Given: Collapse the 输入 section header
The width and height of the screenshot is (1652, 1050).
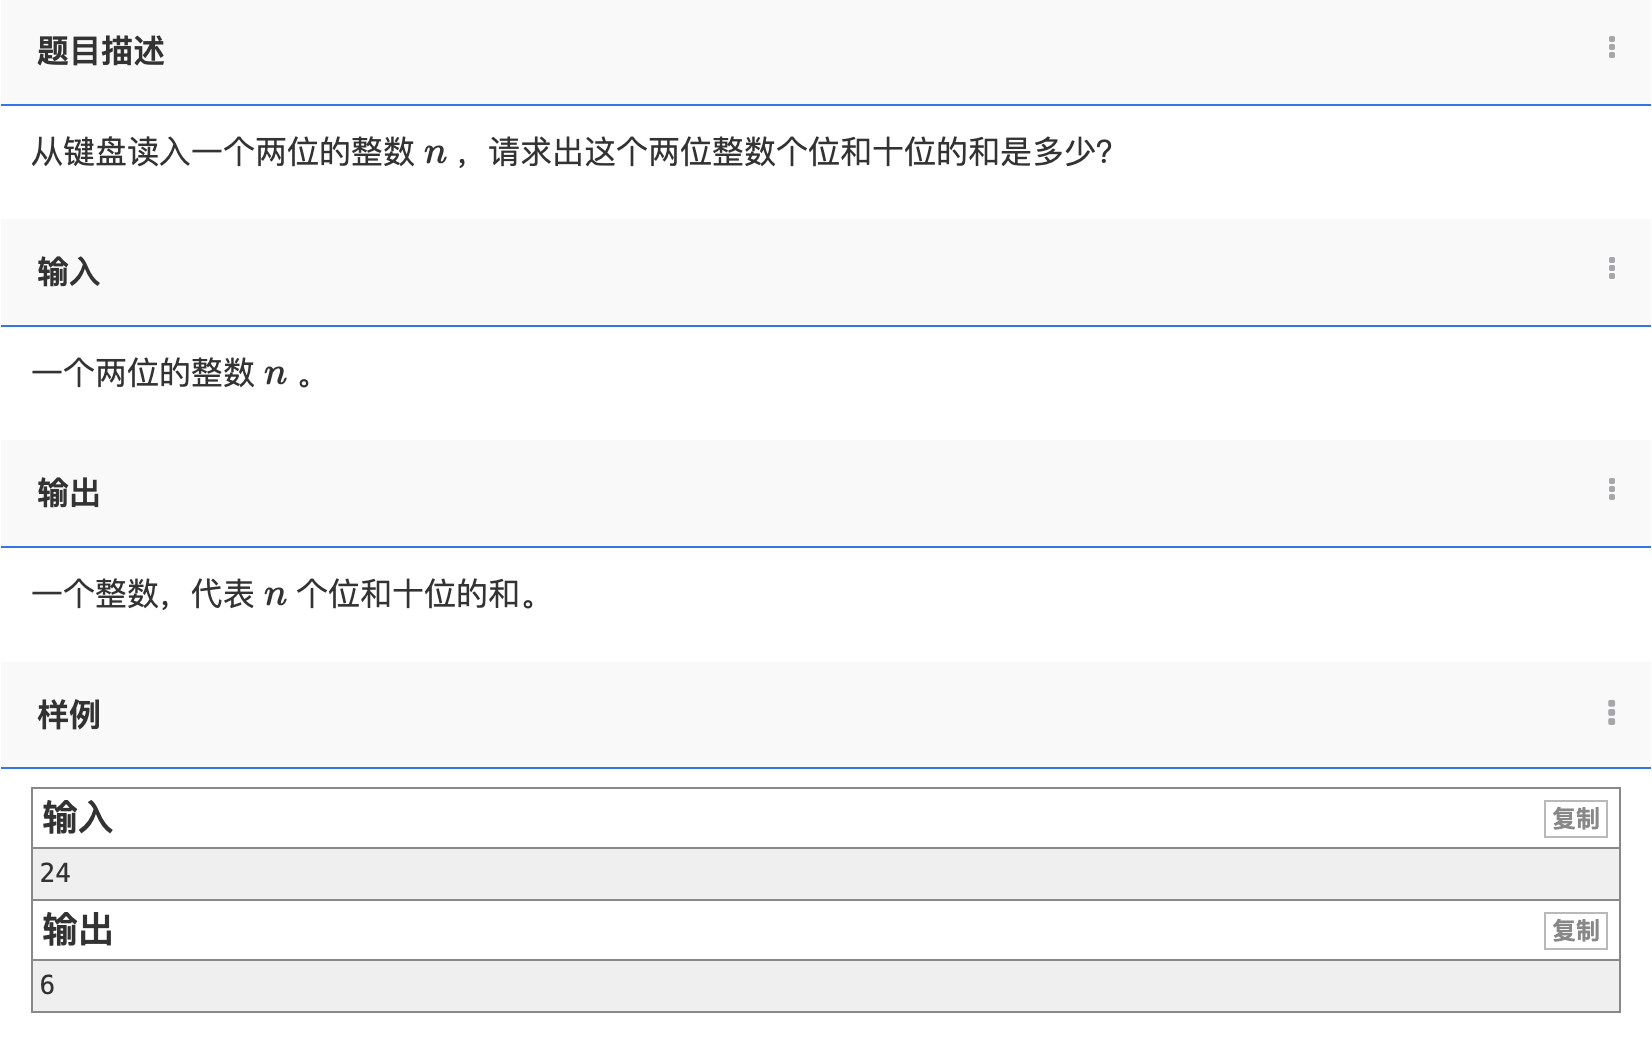Looking at the screenshot, I should pyautogui.click(x=68, y=272).
